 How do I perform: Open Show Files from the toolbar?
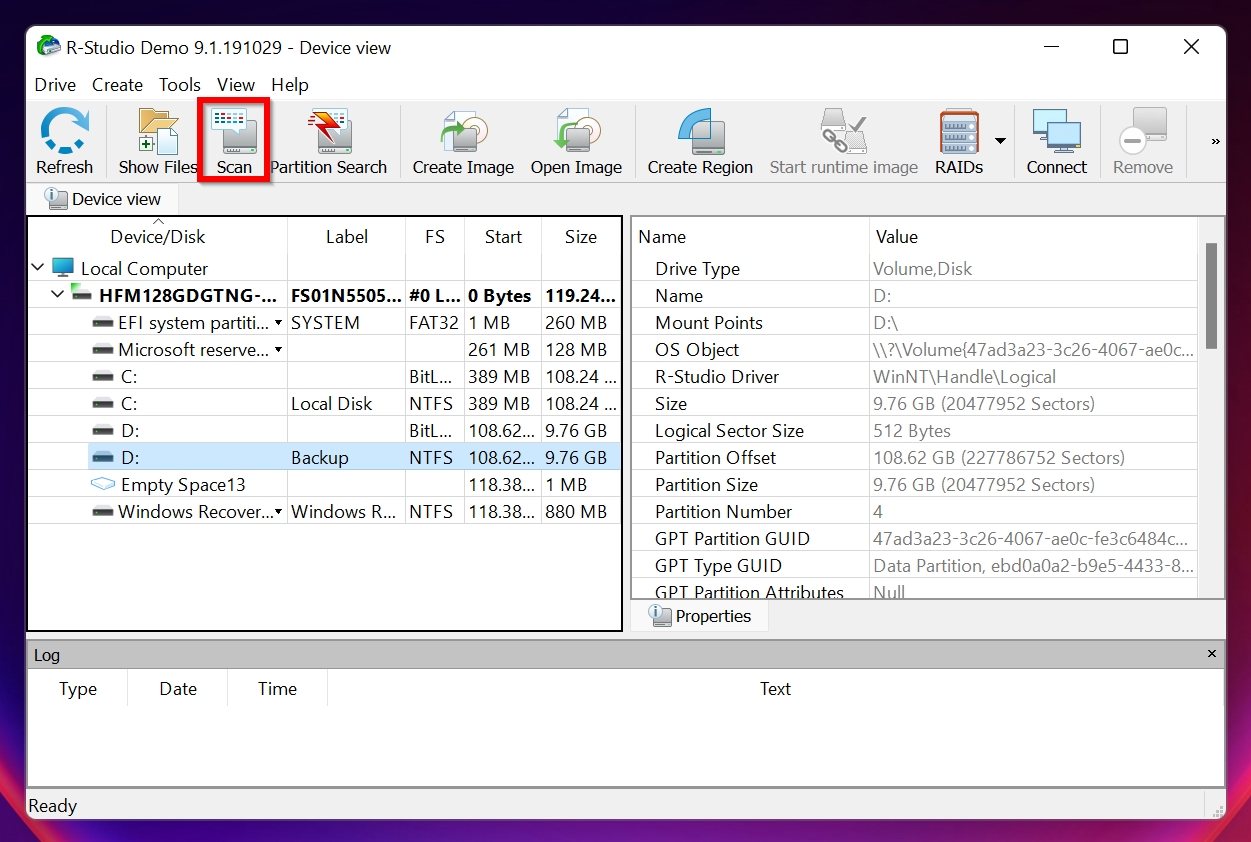click(157, 142)
